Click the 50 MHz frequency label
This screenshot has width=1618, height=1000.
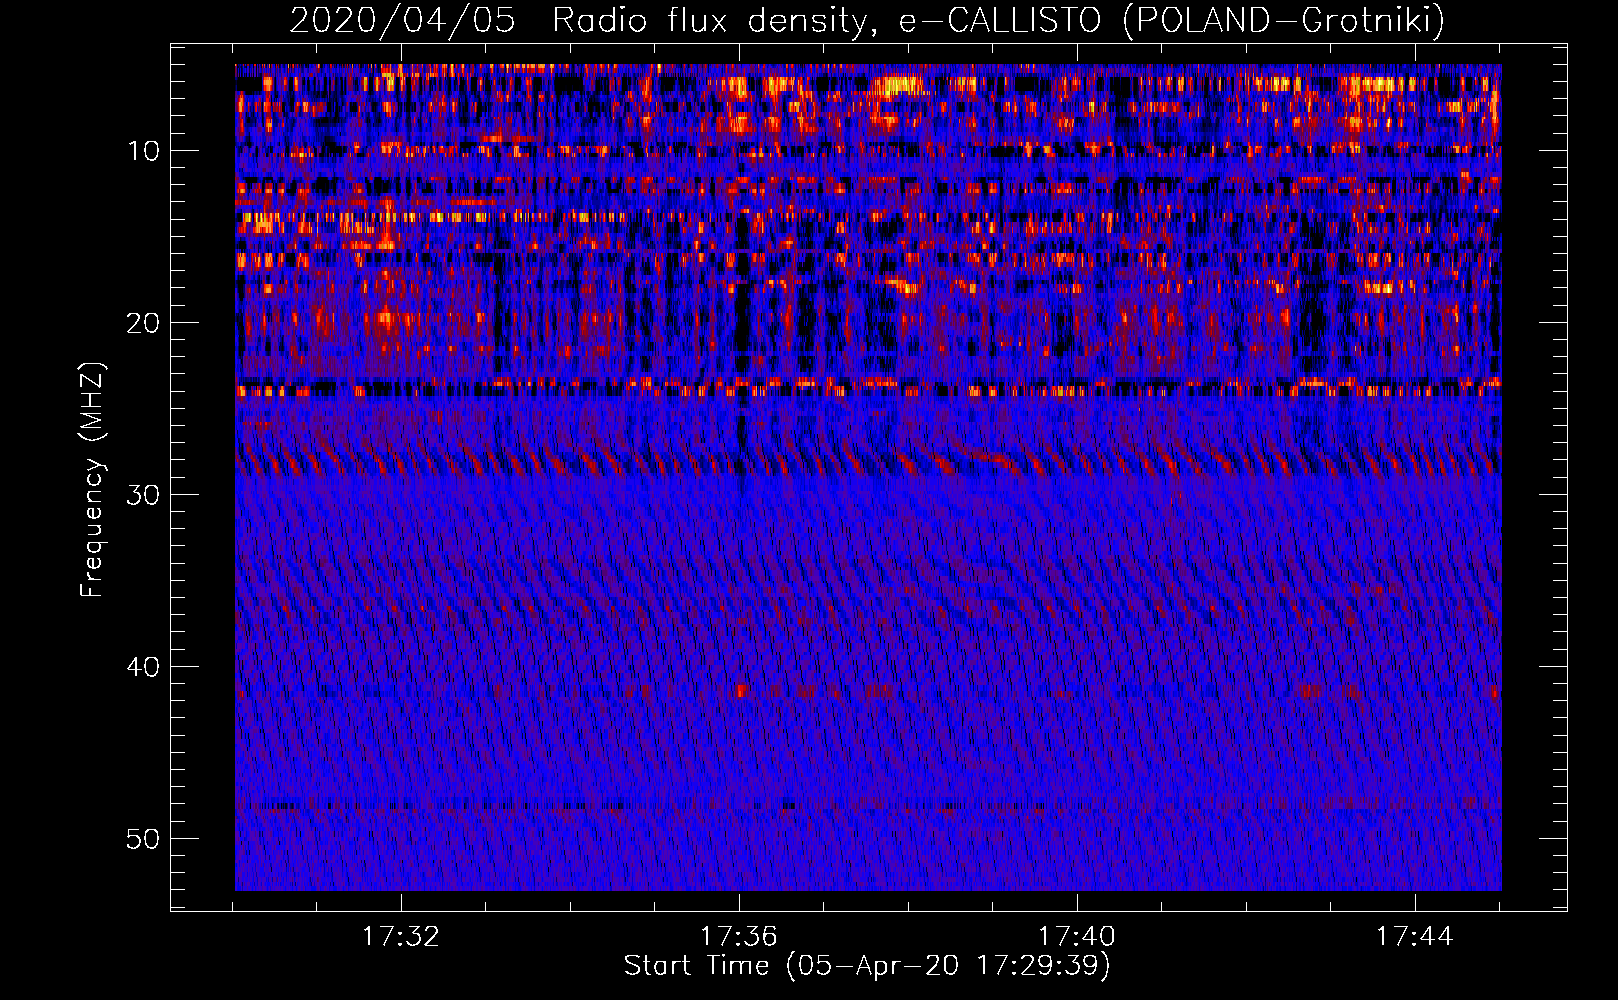(144, 838)
